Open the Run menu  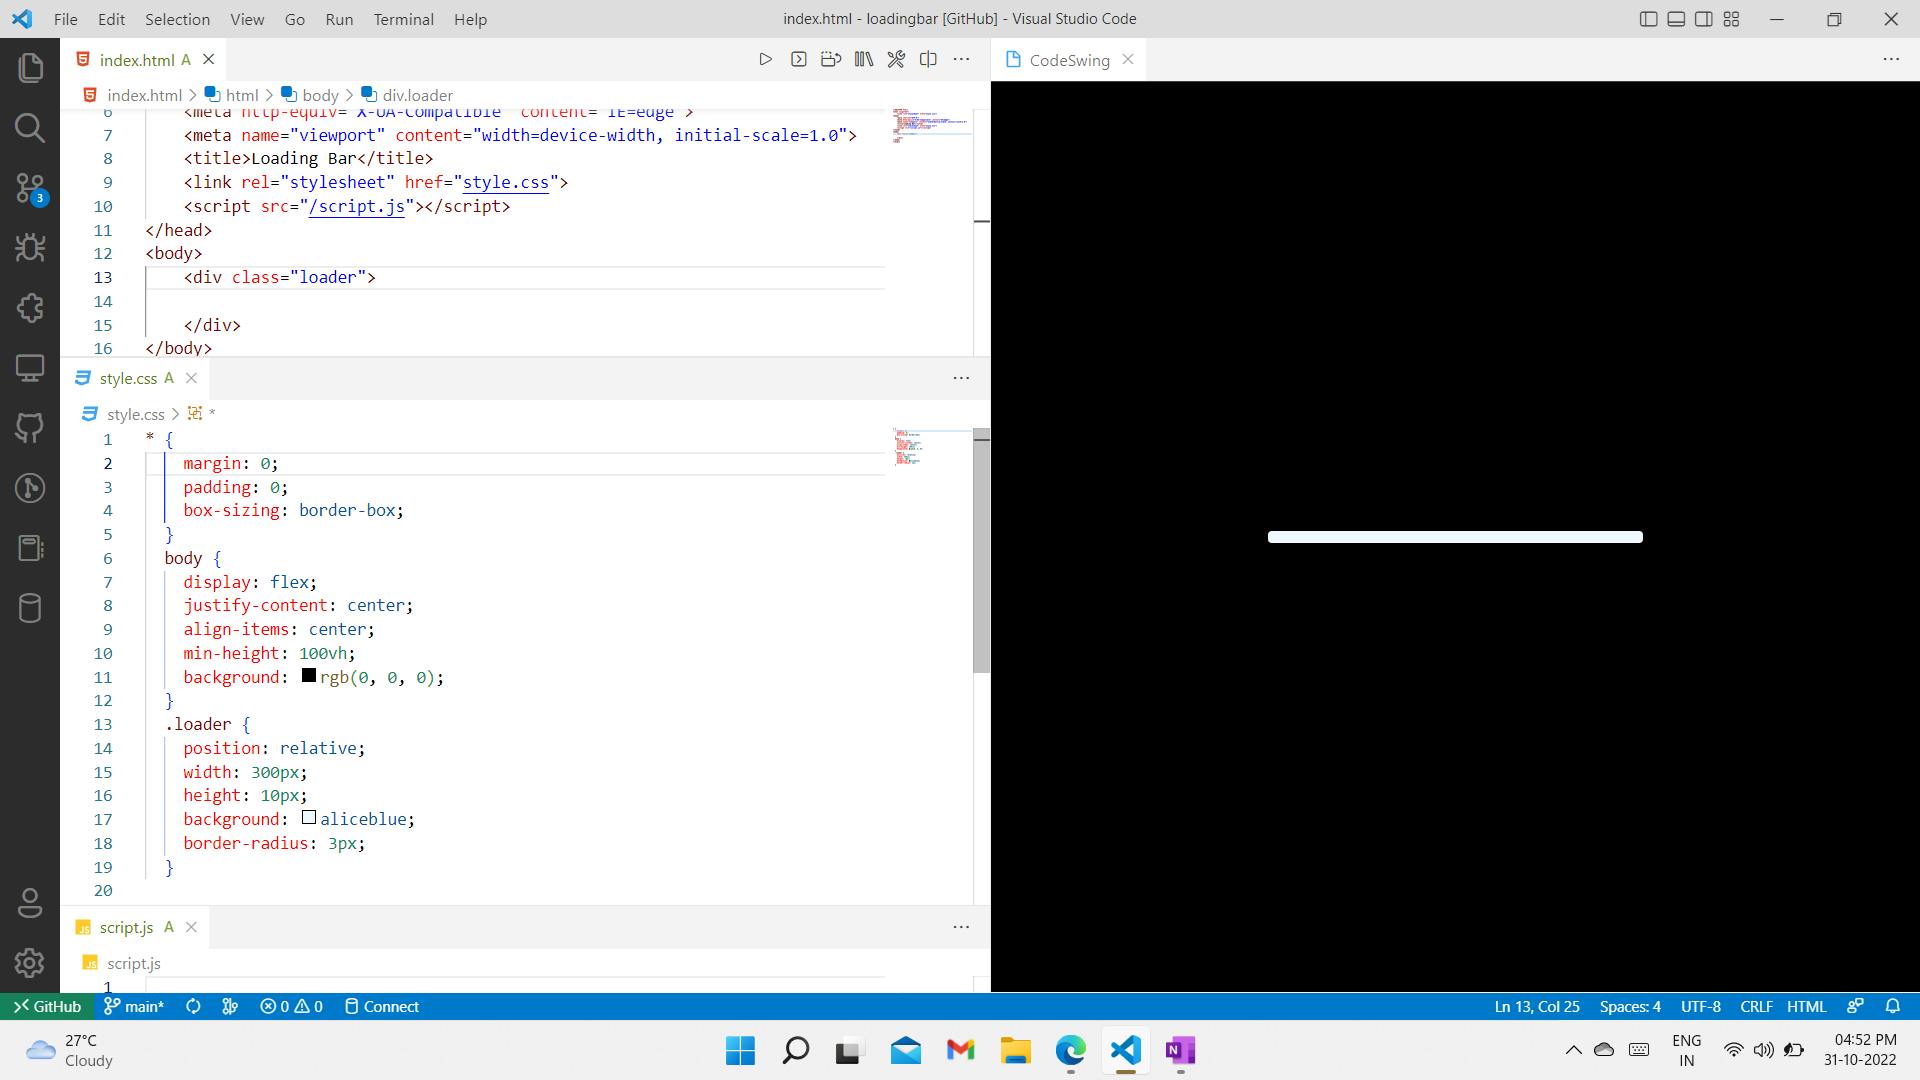[339, 19]
